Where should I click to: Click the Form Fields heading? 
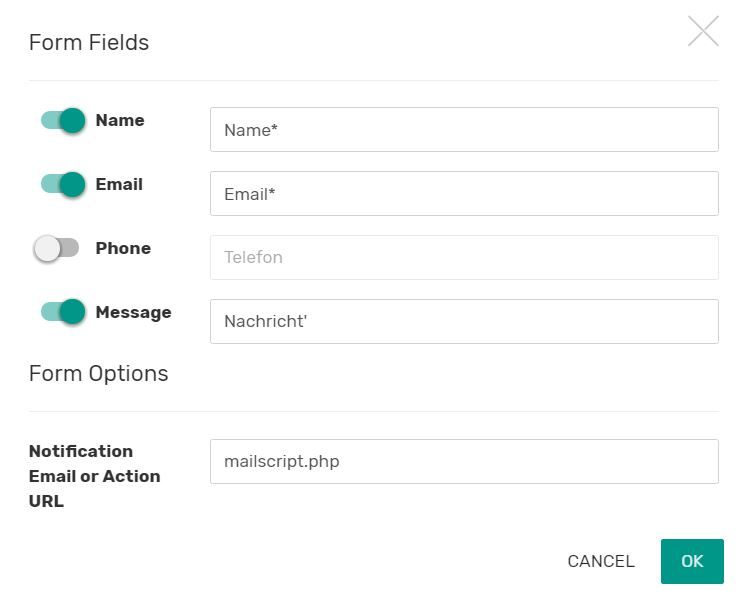pos(89,42)
